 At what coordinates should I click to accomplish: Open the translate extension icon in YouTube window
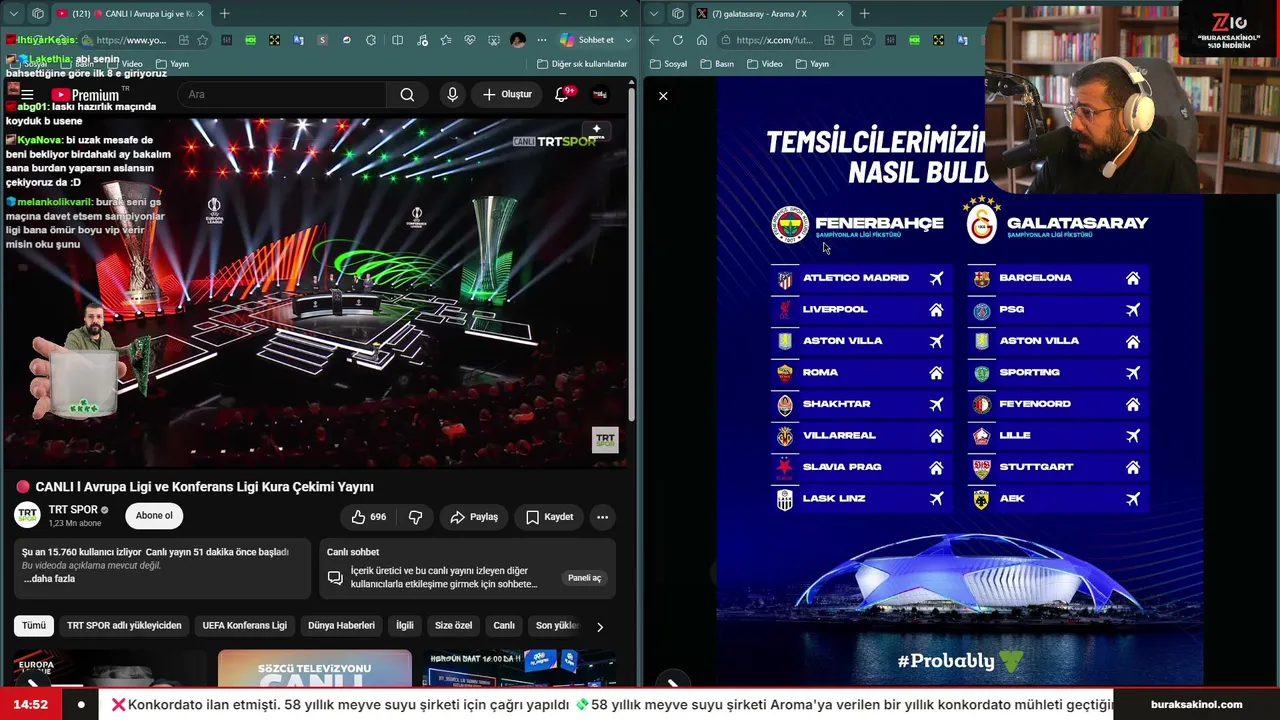299,40
